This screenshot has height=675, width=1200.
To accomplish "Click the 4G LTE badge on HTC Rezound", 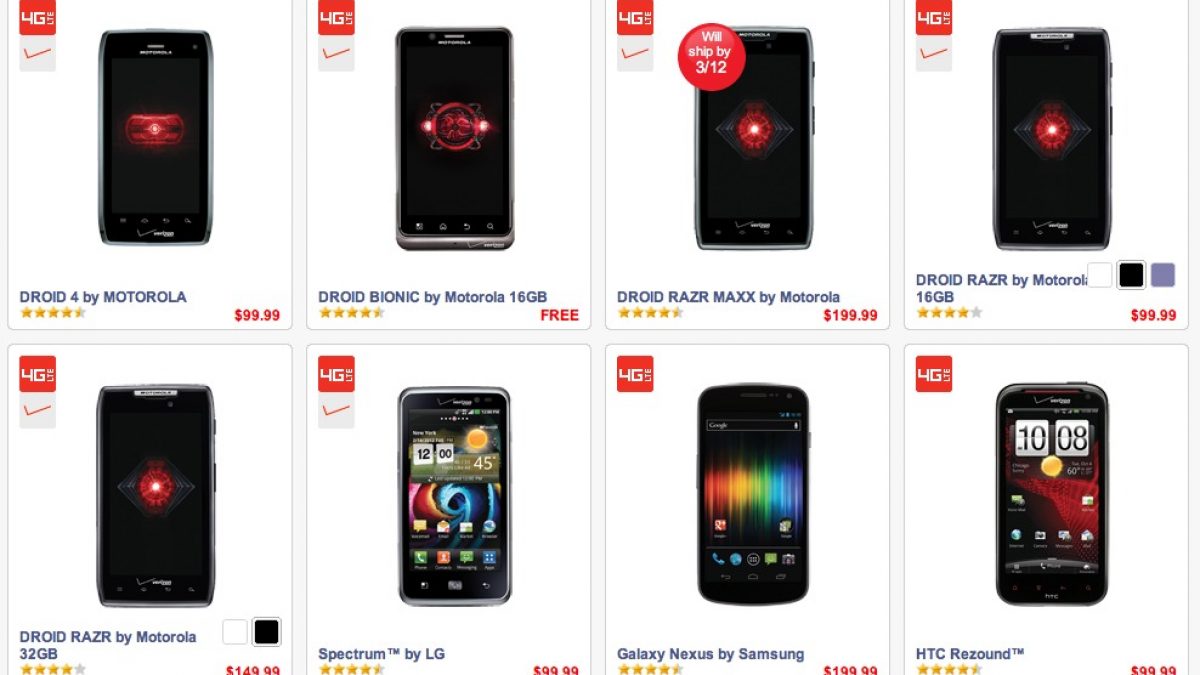I will click(934, 374).
